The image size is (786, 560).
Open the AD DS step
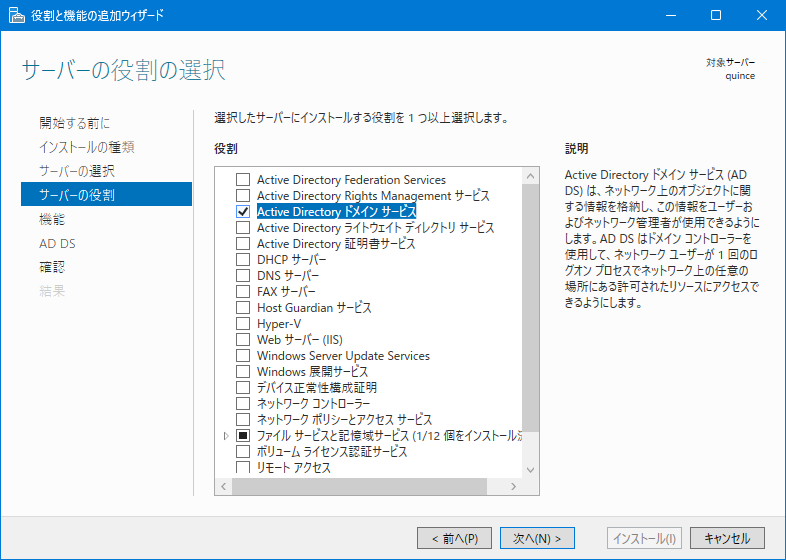click(57, 243)
